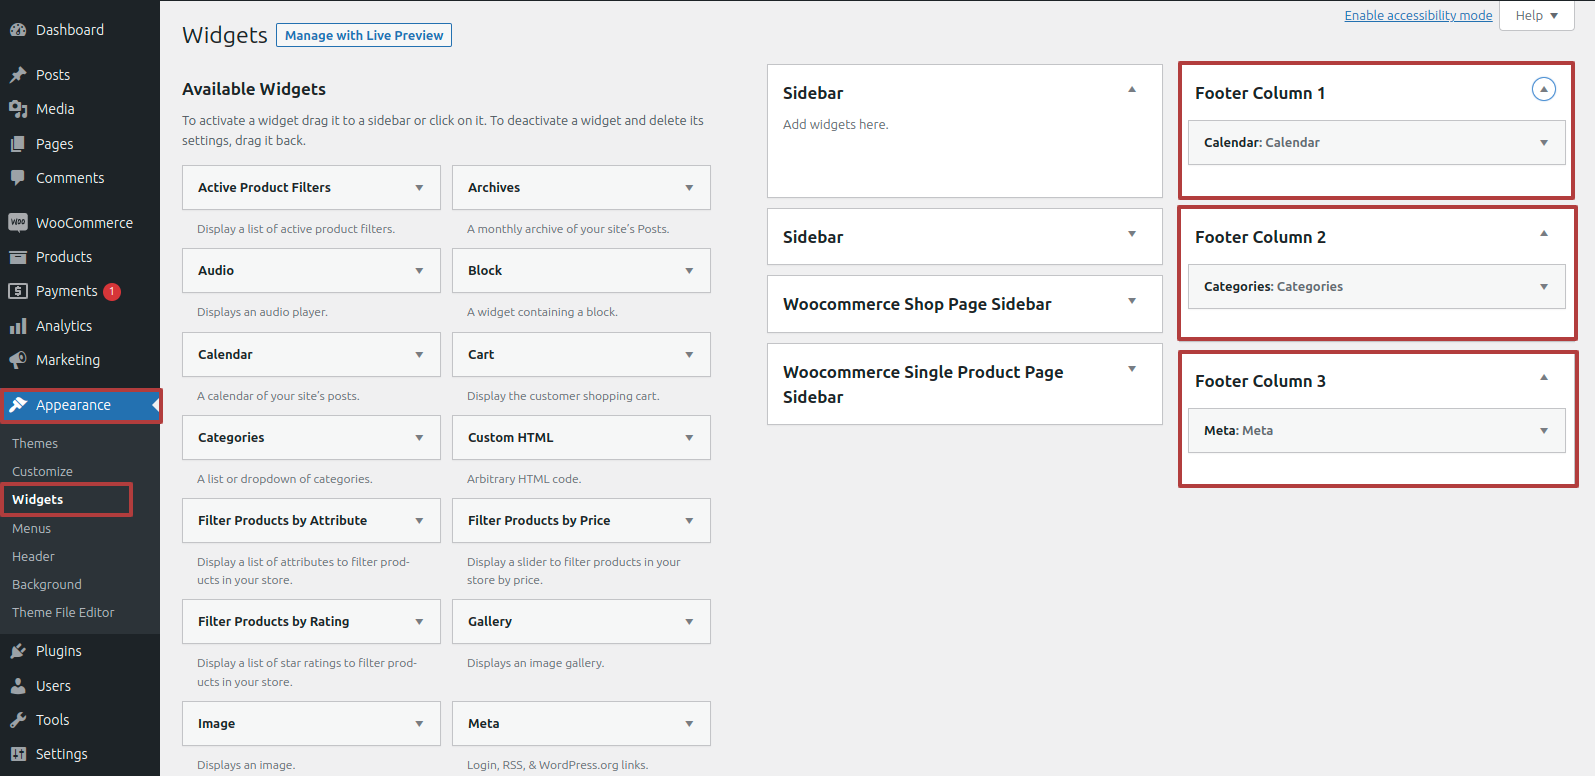
Task: Open Media via its sidebar icon
Action: [18, 109]
